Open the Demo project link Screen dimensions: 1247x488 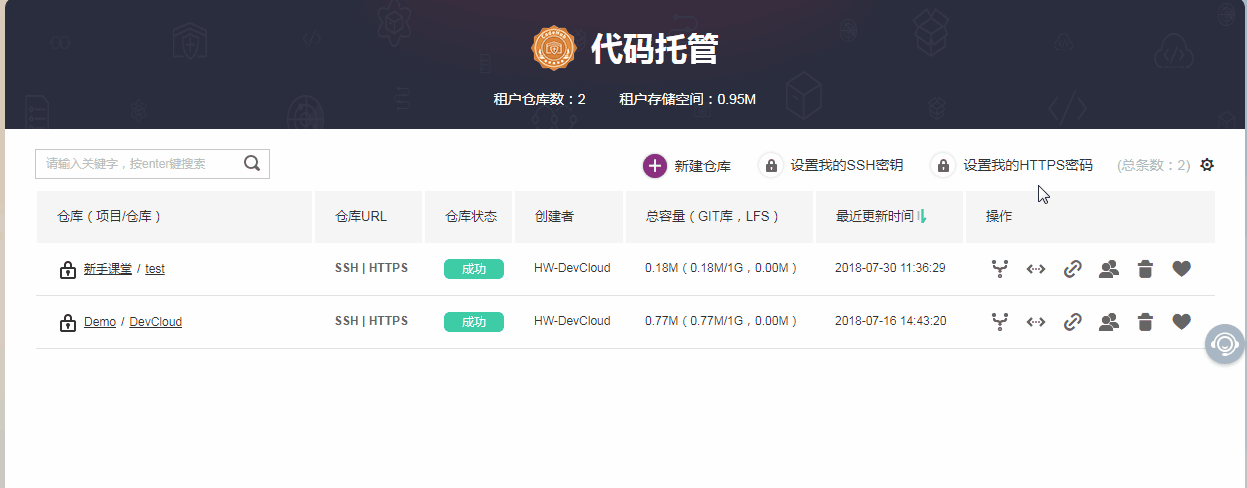(x=100, y=322)
